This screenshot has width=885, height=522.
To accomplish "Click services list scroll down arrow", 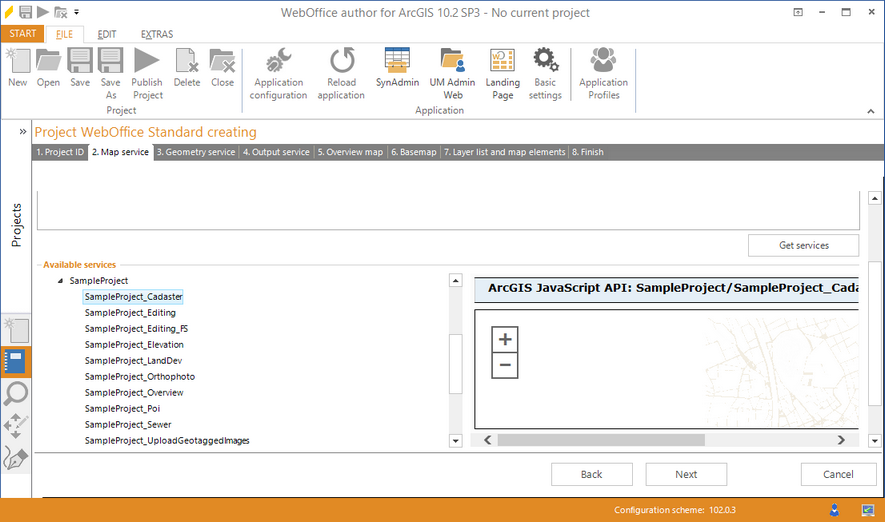I will click(455, 441).
